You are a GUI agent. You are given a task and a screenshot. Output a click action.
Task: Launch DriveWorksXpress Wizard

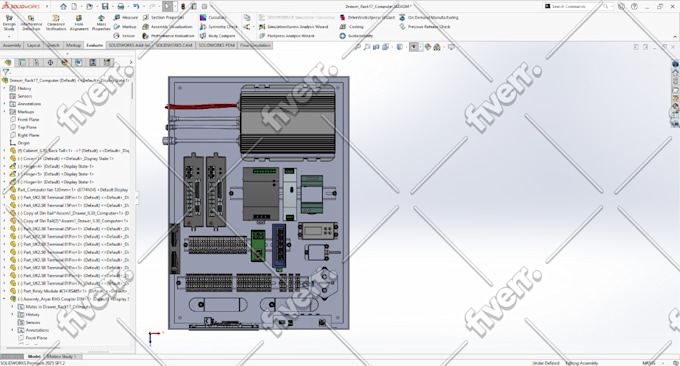click(367, 17)
